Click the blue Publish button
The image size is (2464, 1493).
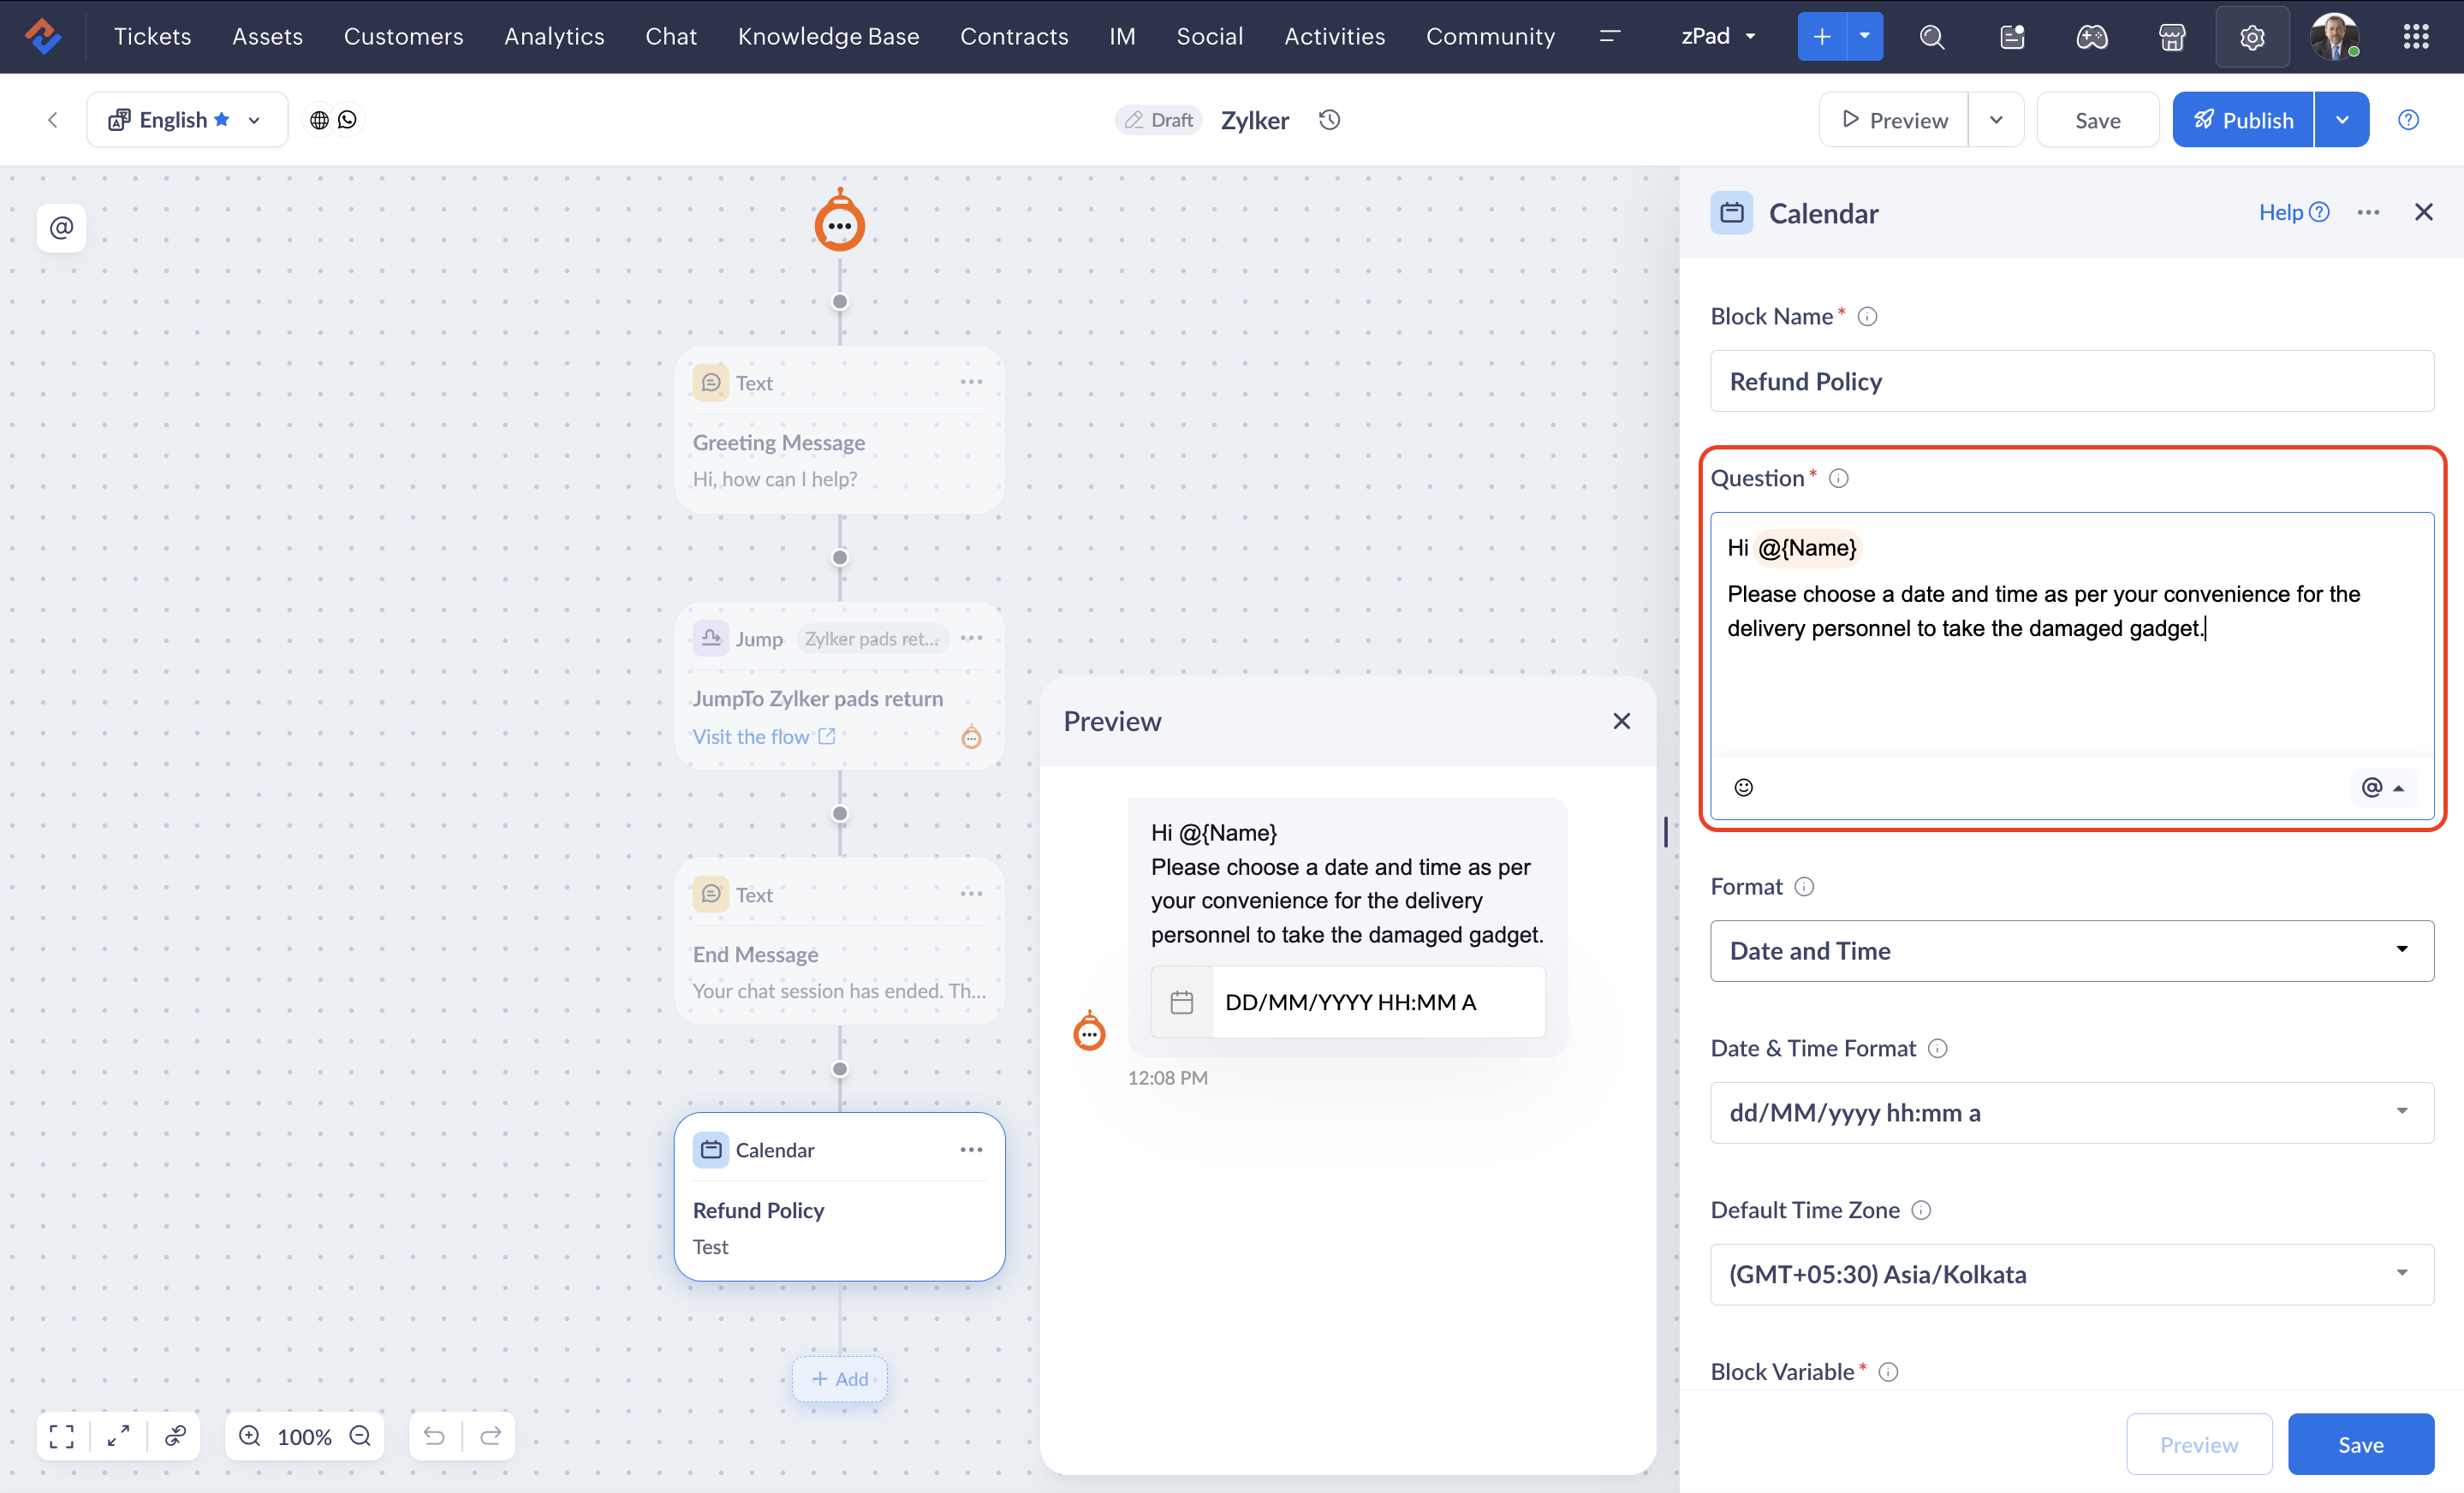tap(2242, 120)
